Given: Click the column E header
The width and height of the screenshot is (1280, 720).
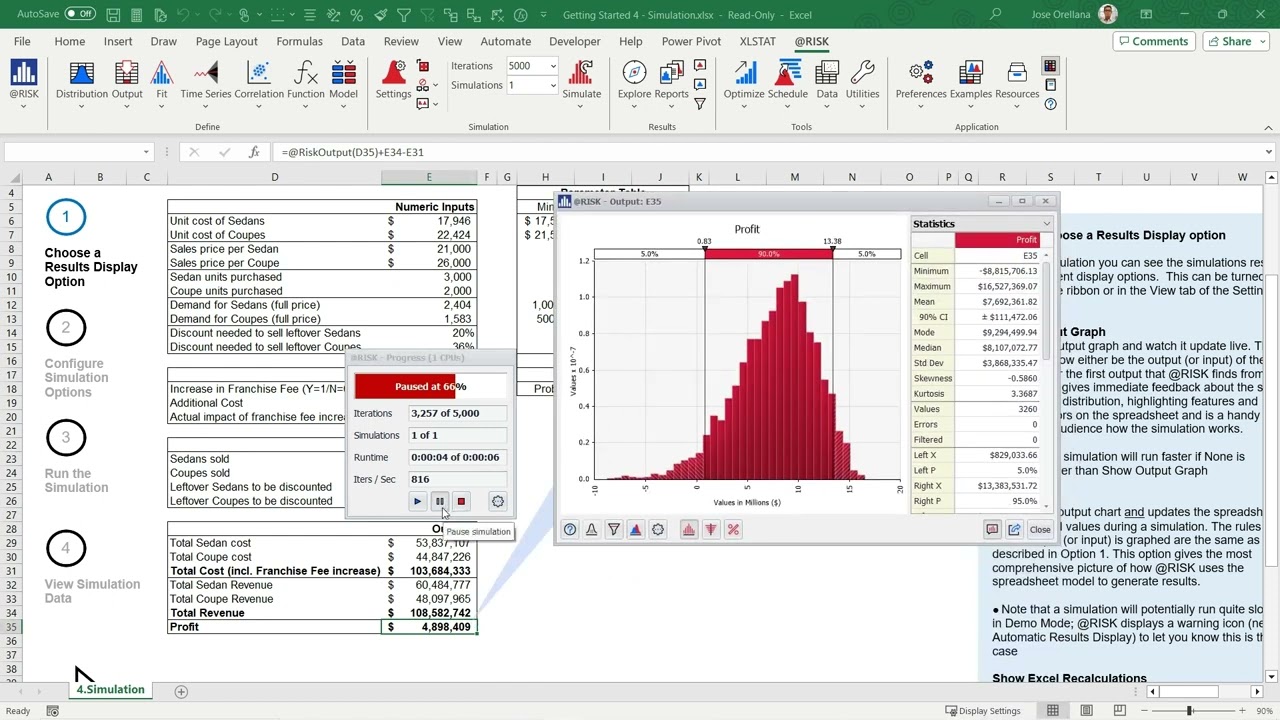Looking at the screenshot, I should [x=429, y=177].
